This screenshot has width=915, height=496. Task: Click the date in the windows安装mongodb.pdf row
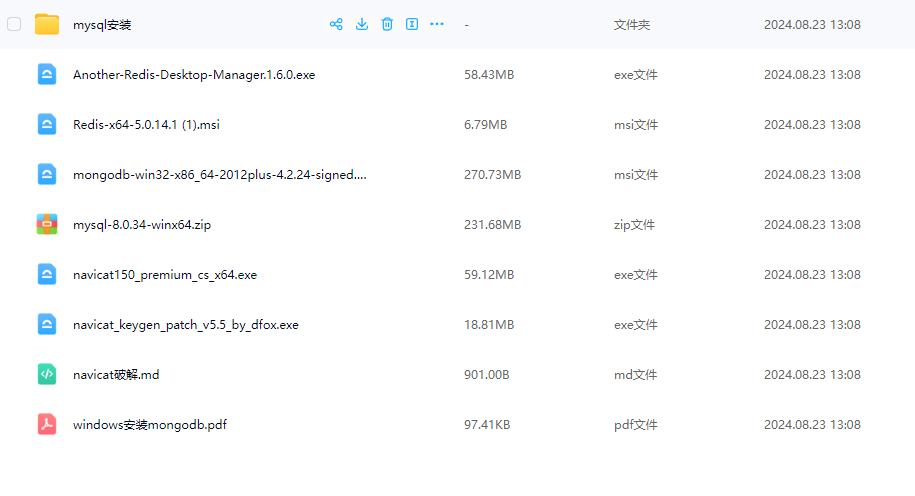pyautogui.click(x=812, y=424)
